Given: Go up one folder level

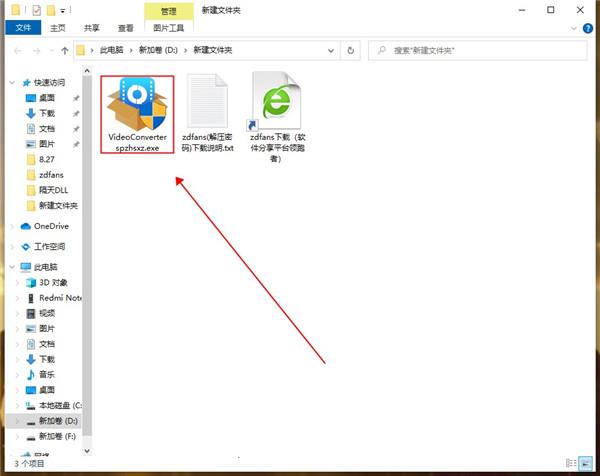Looking at the screenshot, I should click(x=65, y=51).
